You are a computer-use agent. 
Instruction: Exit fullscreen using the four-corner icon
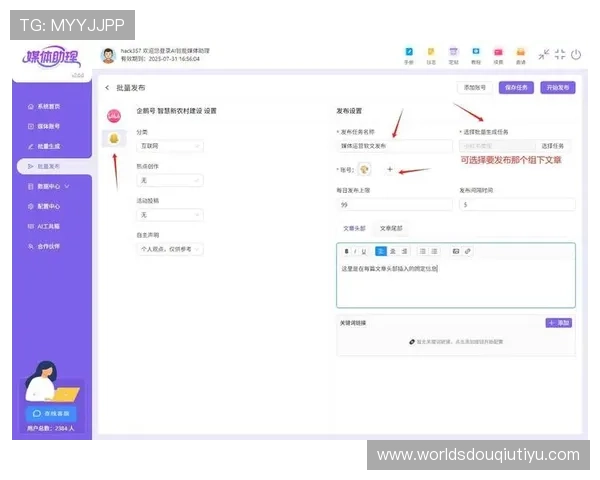point(560,54)
